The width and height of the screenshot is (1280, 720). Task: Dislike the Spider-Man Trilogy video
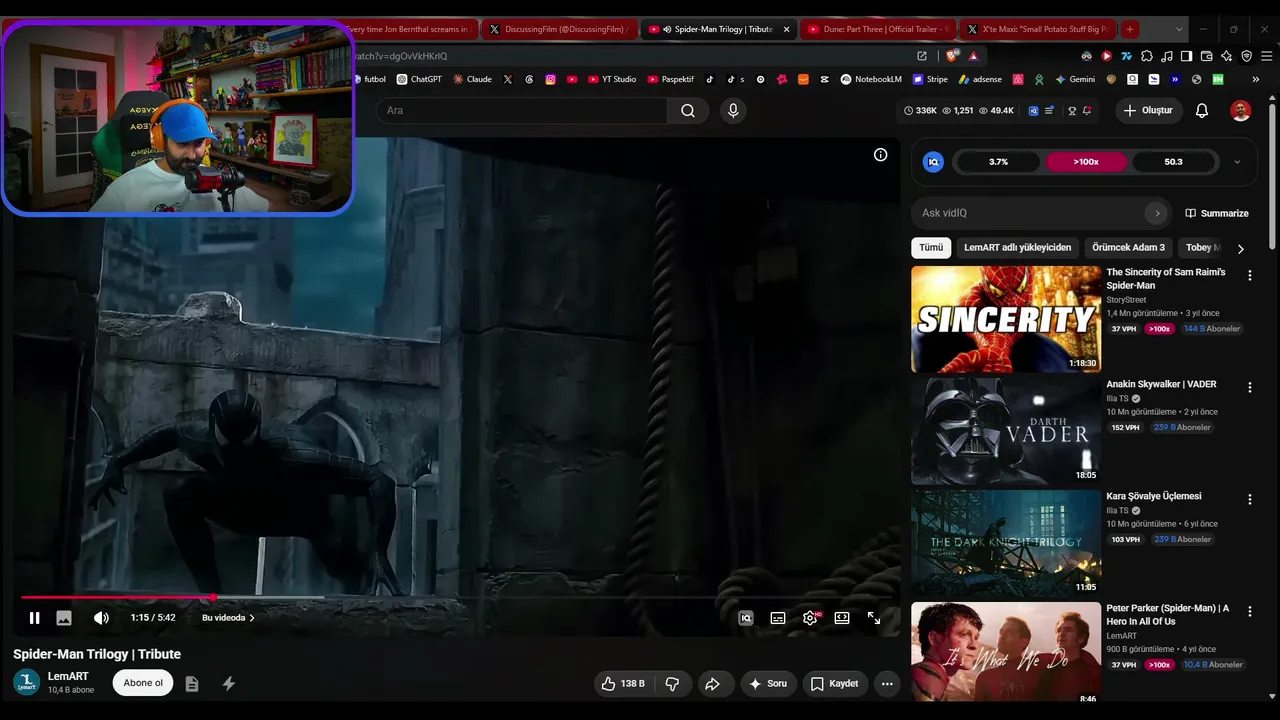672,684
